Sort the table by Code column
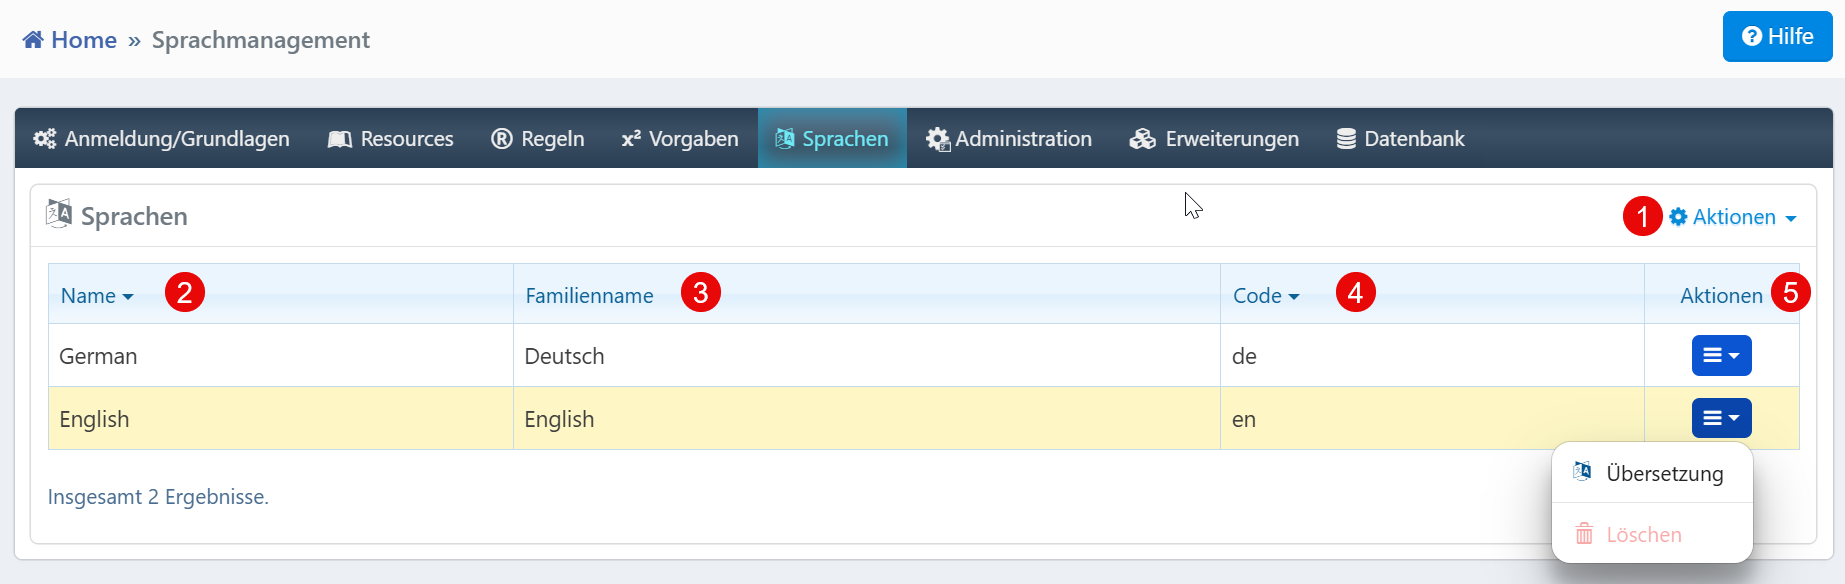This screenshot has width=1845, height=584. (1265, 296)
